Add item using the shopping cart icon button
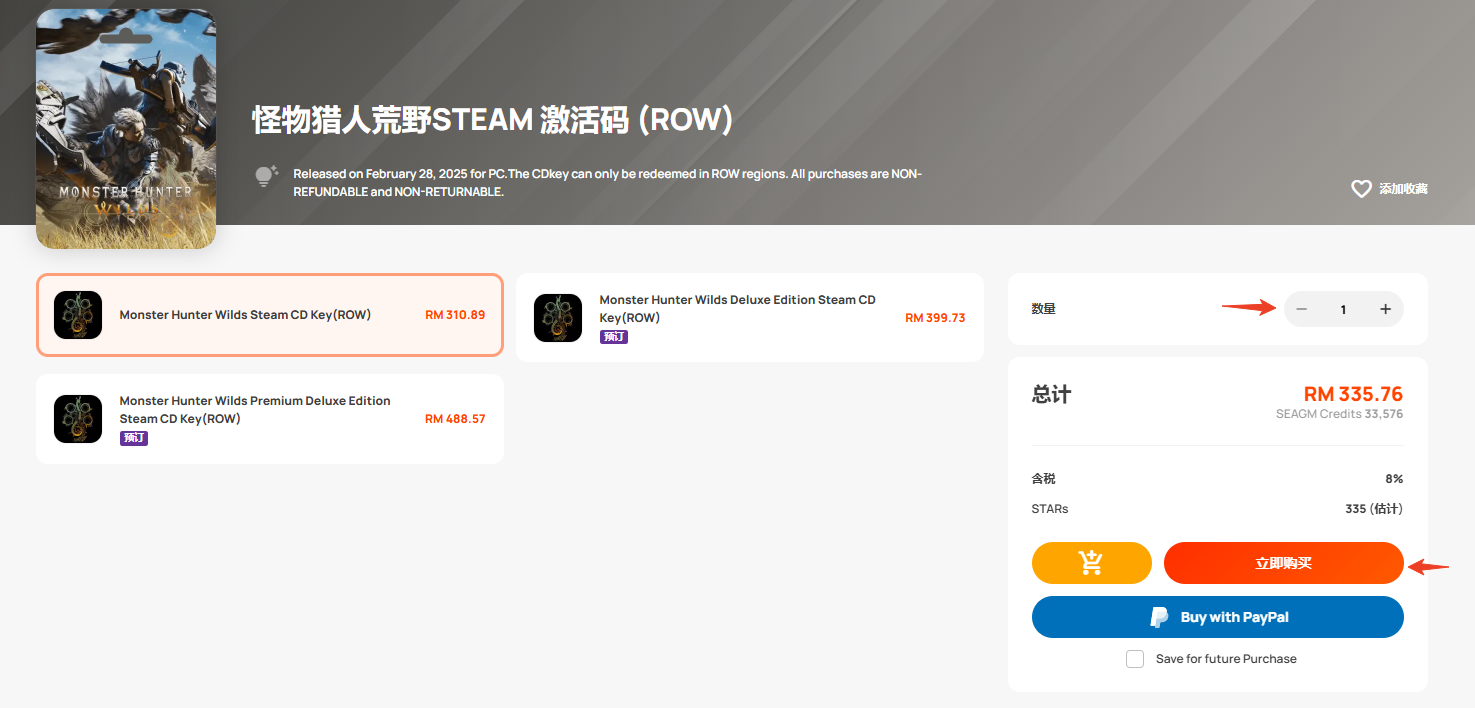The height and width of the screenshot is (708, 1475). 1092,563
